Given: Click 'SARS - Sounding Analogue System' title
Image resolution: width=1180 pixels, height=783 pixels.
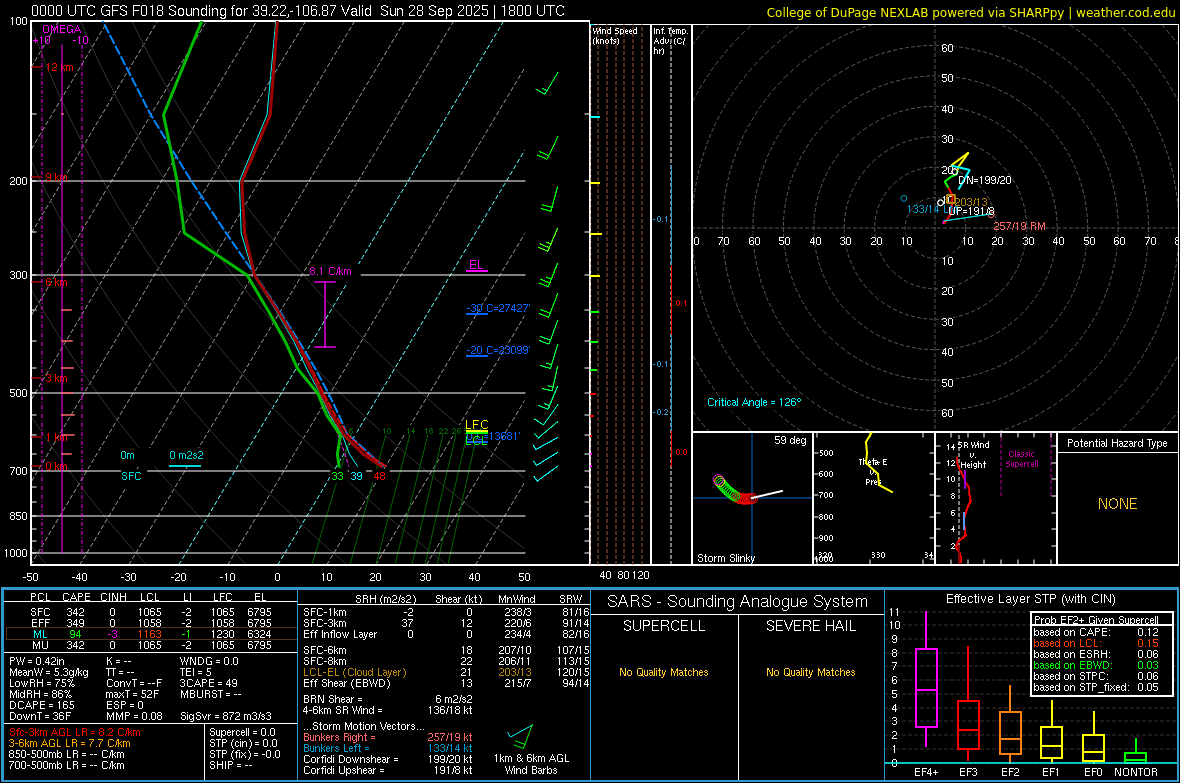Looking at the screenshot, I should pyautogui.click(x=737, y=602).
